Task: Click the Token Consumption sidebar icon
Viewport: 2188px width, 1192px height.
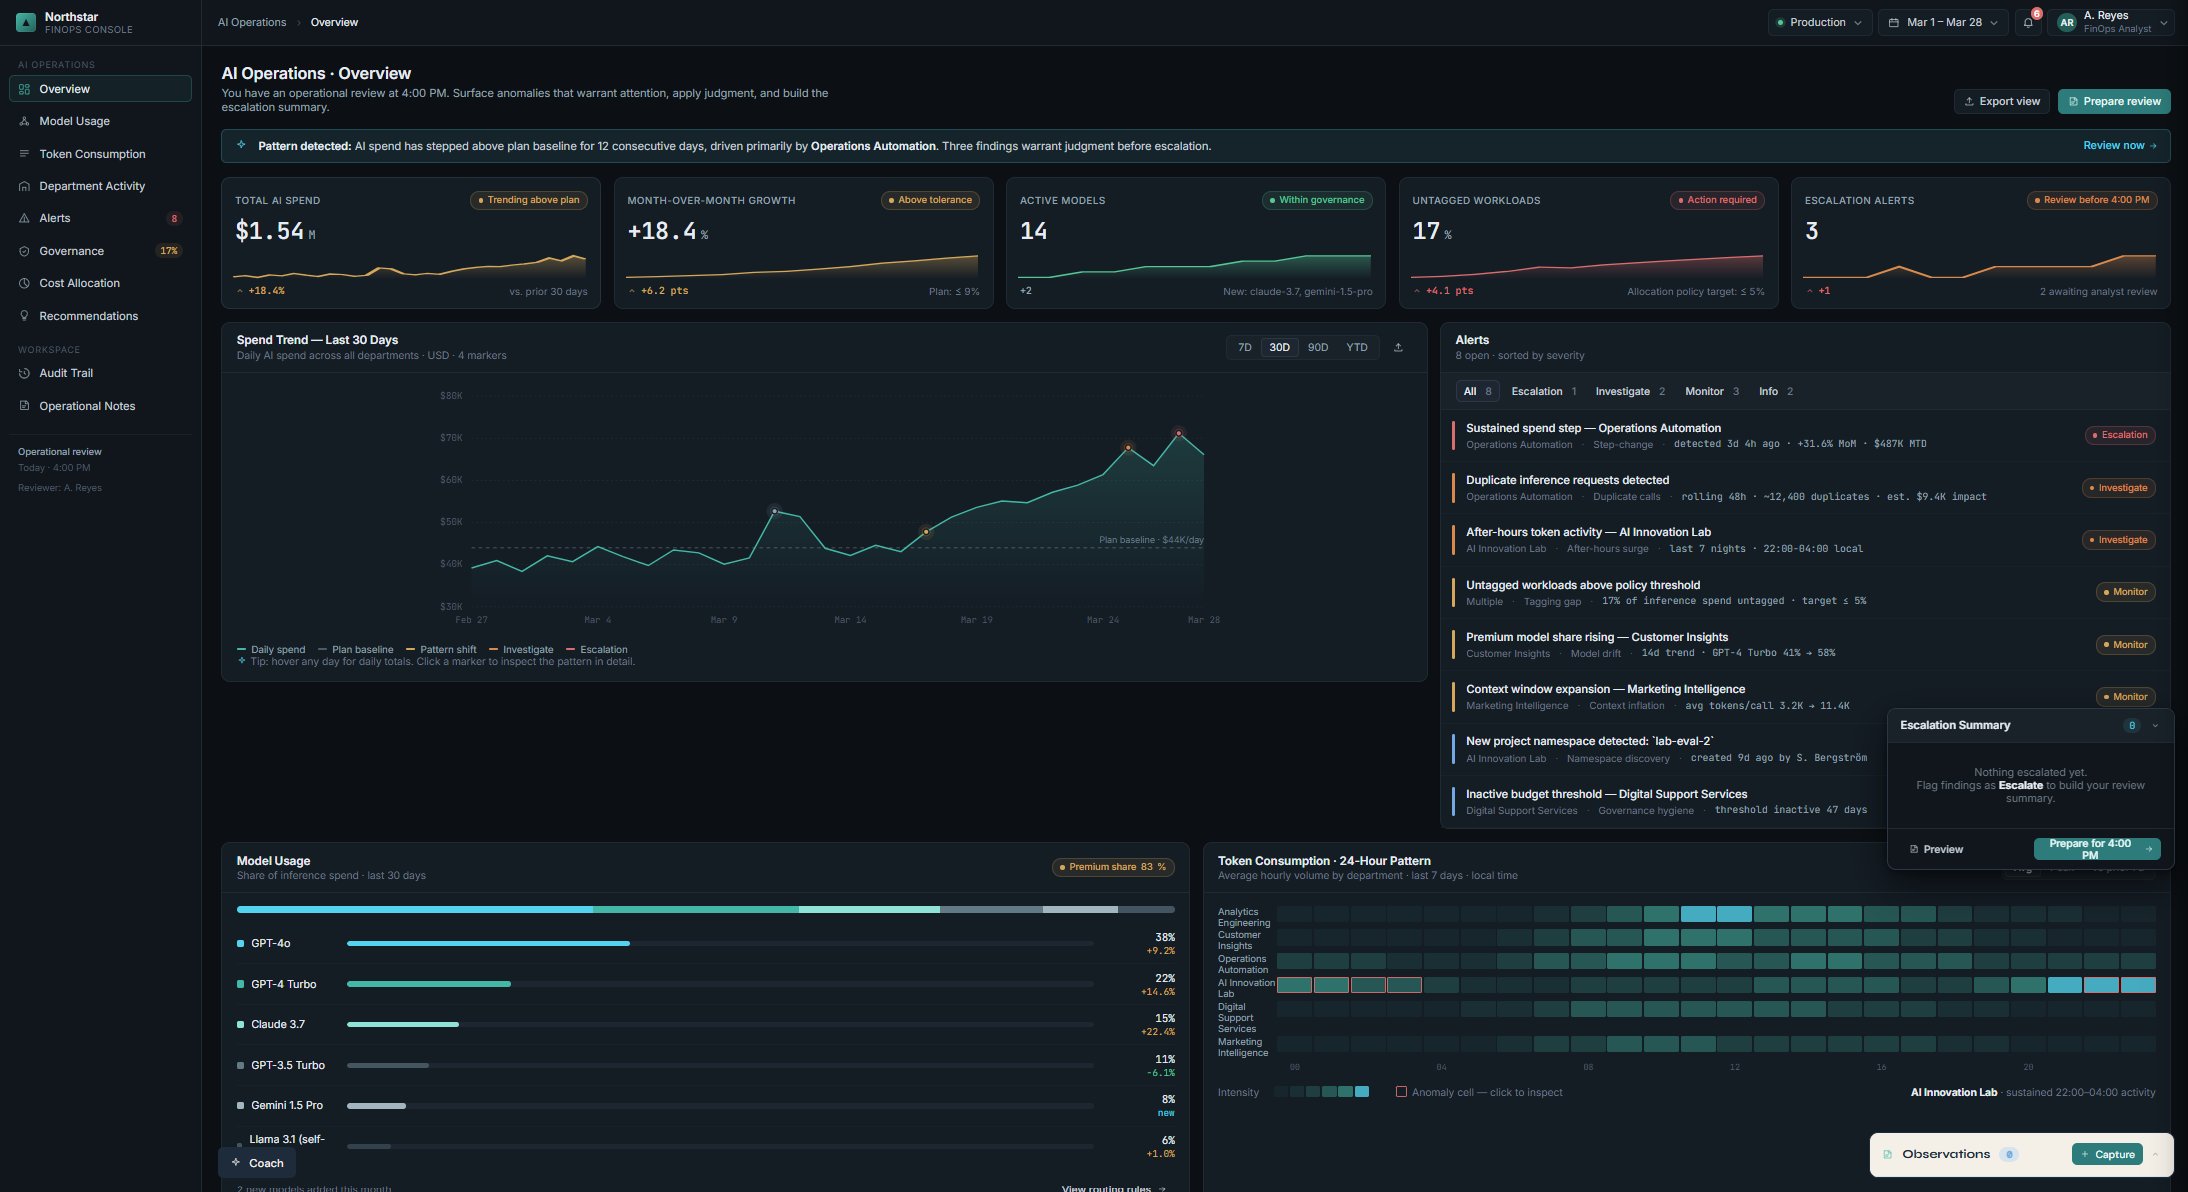Action: (x=24, y=154)
